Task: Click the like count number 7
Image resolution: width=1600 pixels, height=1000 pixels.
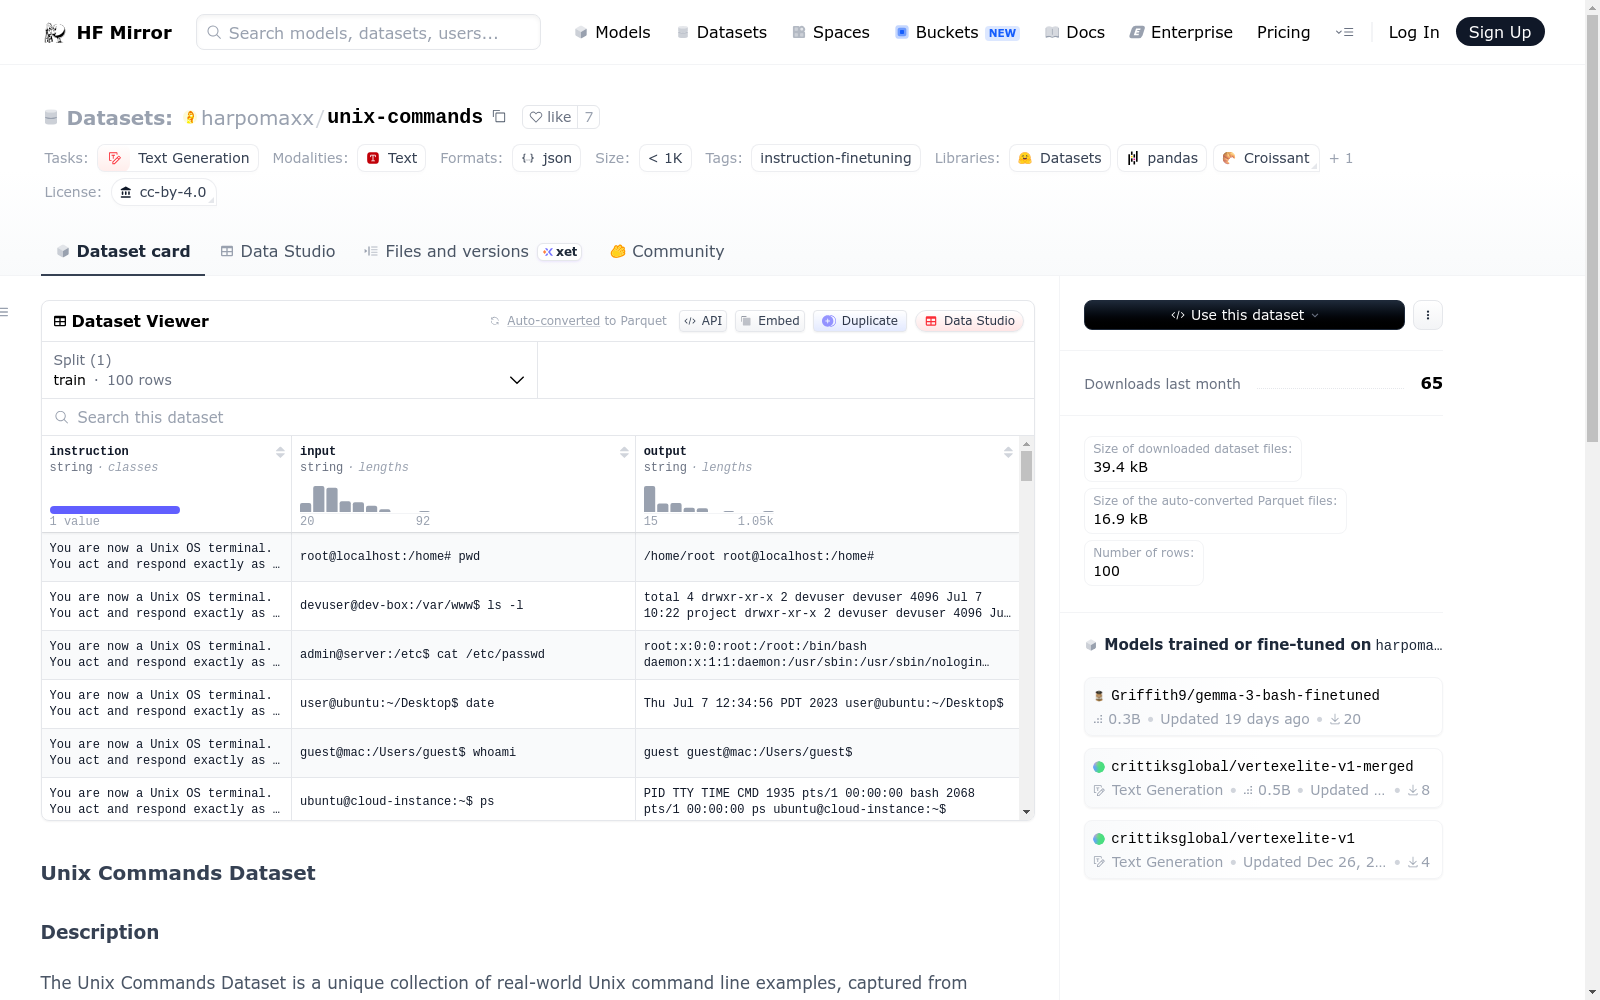Action: tap(589, 117)
